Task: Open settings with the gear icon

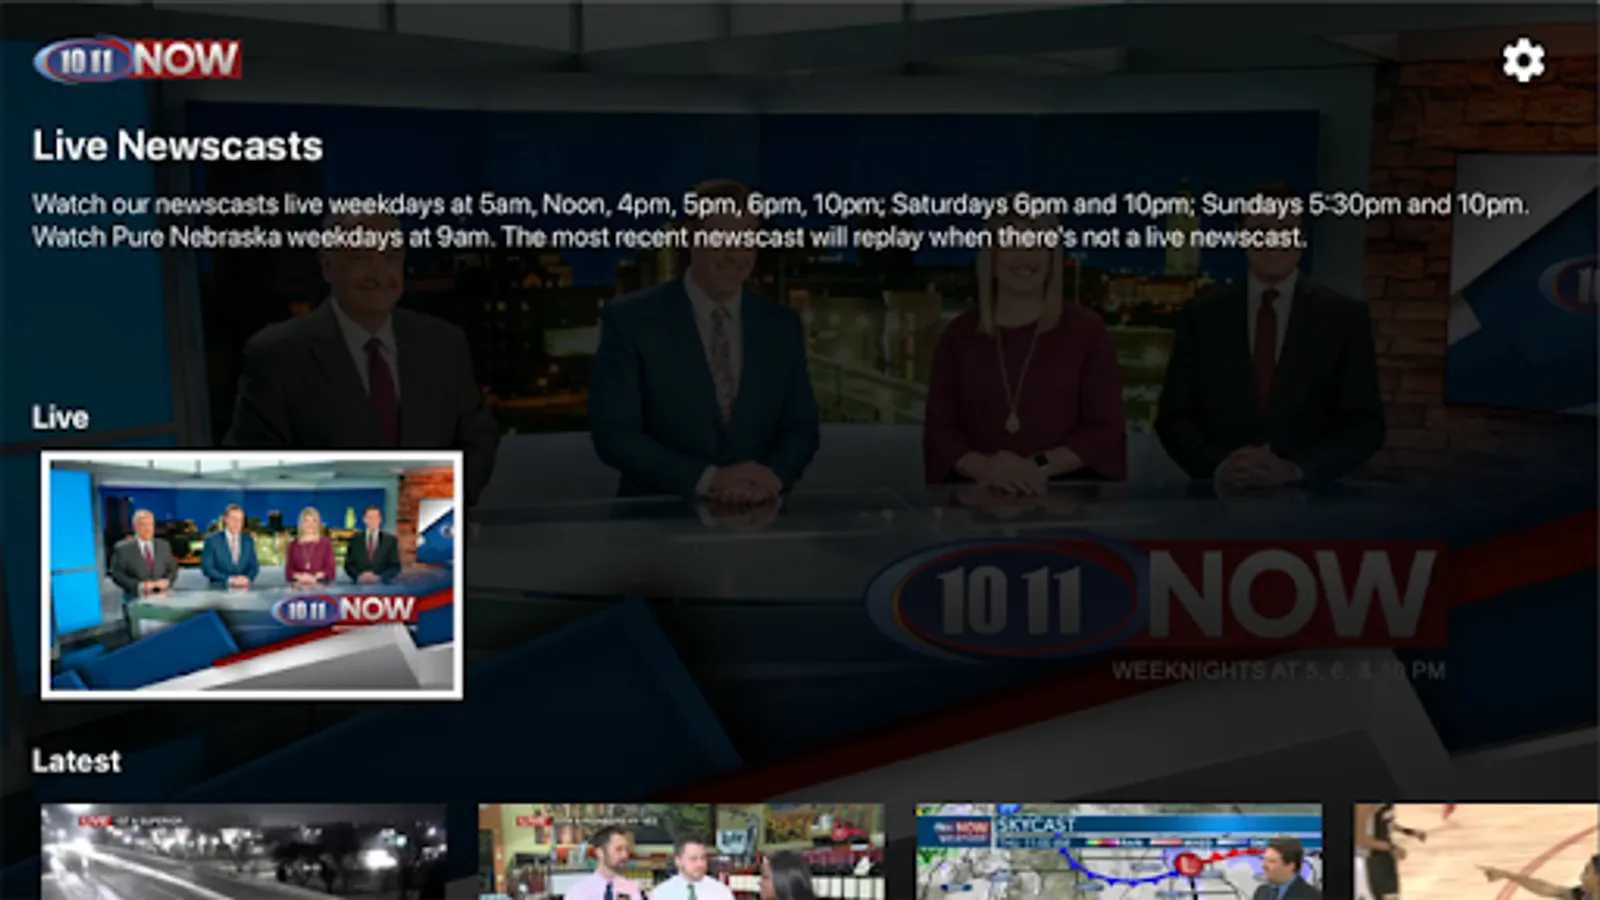Action: coord(1523,61)
